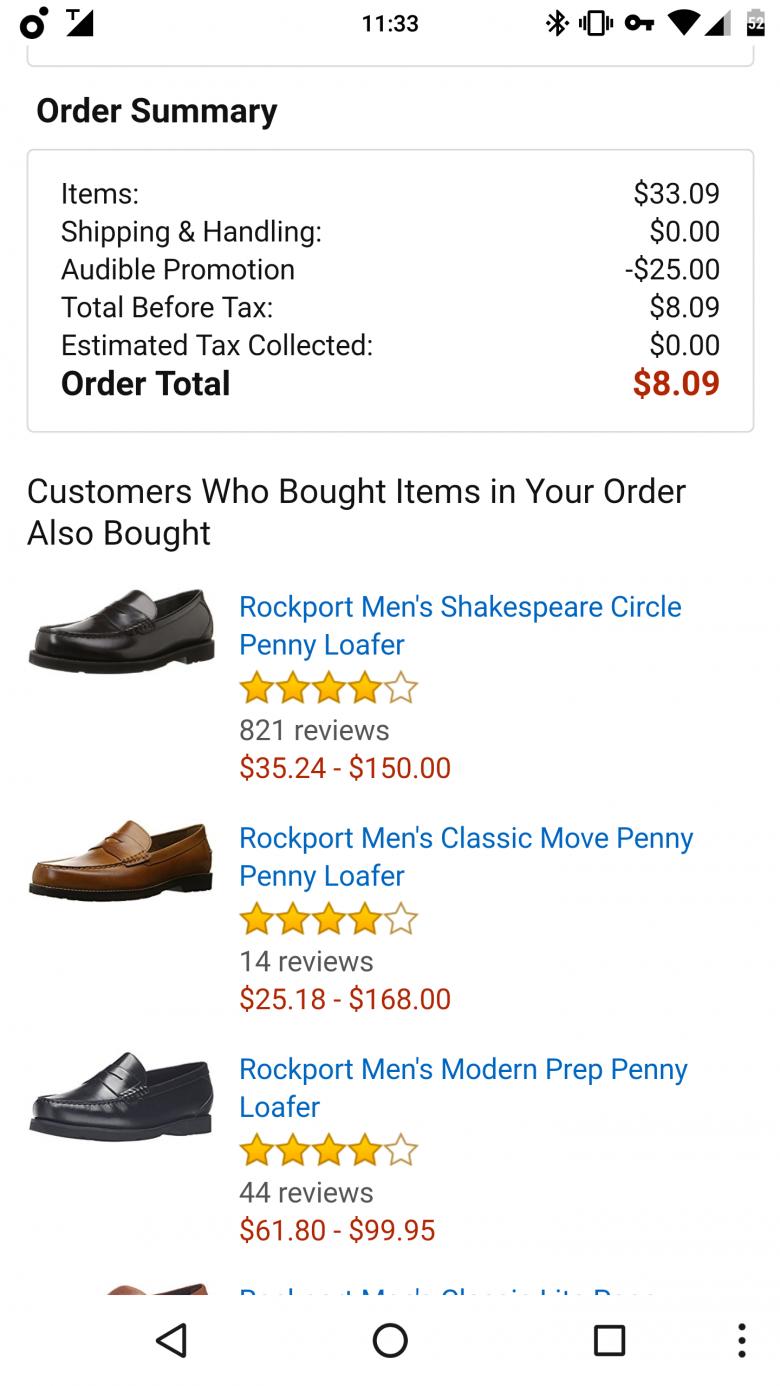Tap the Android back navigation button
Image resolution: width=780 pixels, height=1386 pixels.
coord(172,1340)
